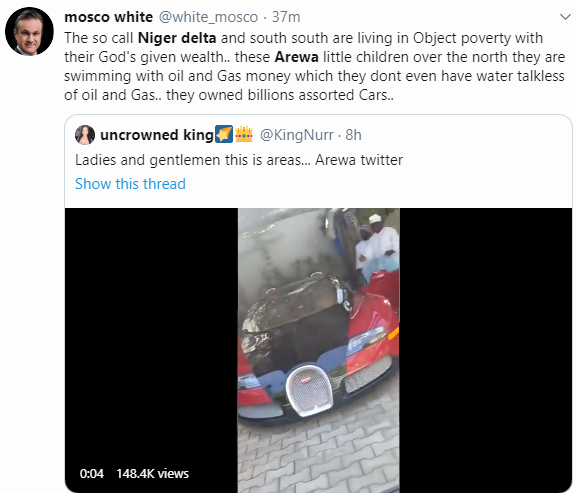
Task: Open the 37m tweet timestamp
Action: click(286, 17)
